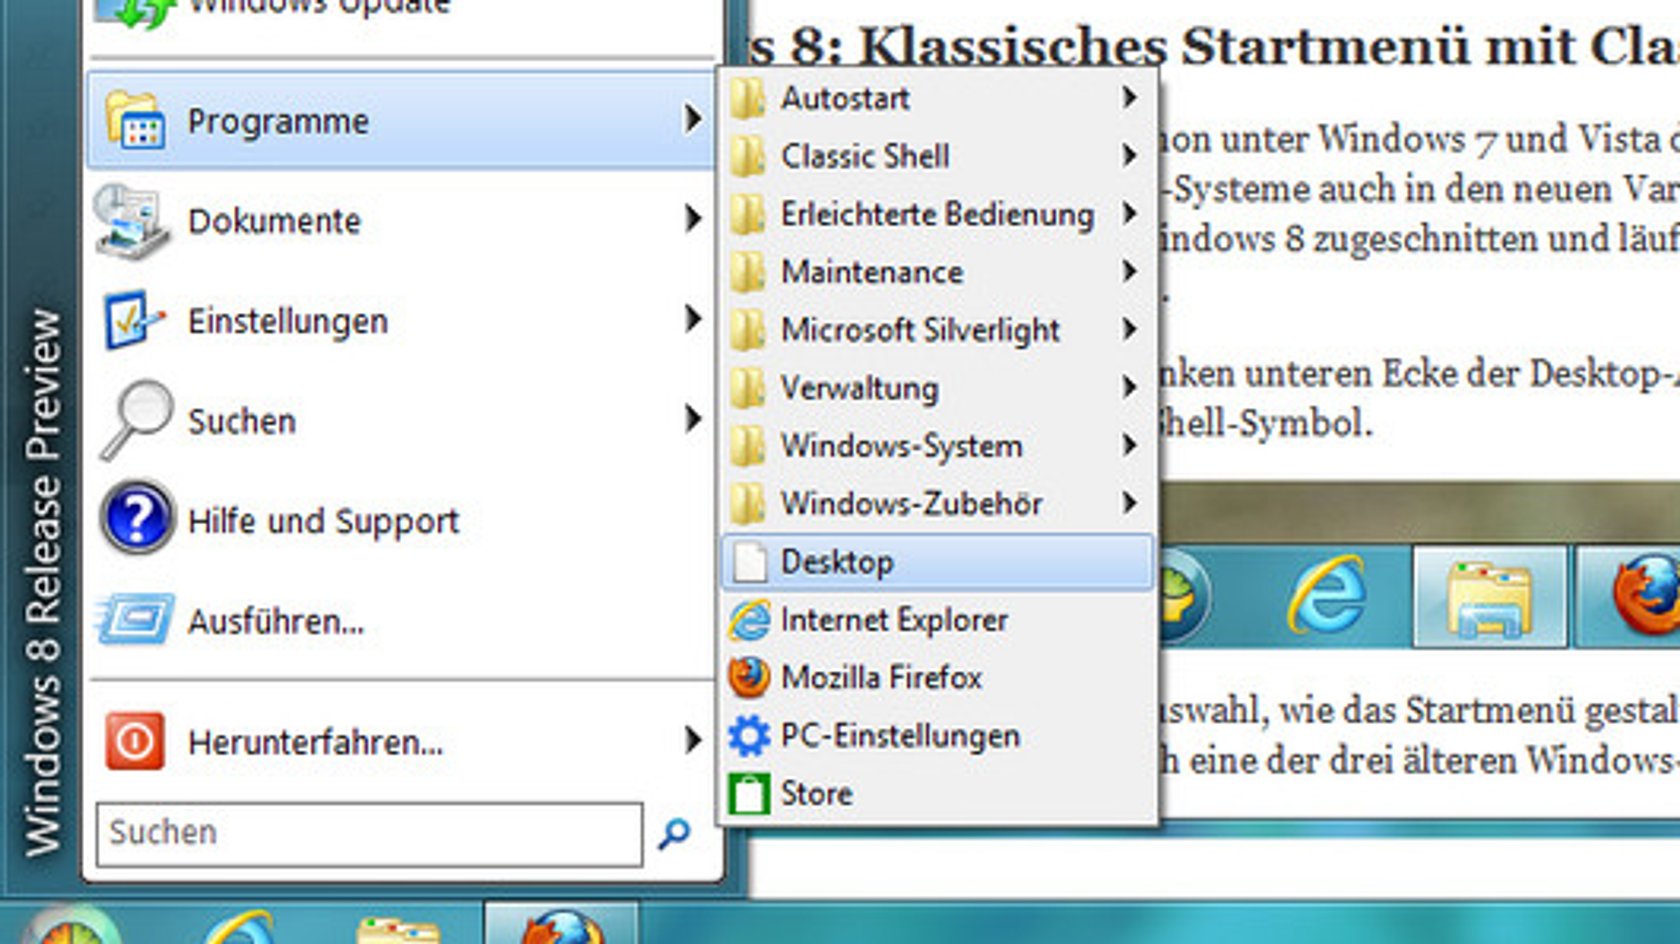The width and height of the screenshot is (1680, 944).
Task: Select Herunterfahren... in the start menu
Action: click(x=401, y=741)
